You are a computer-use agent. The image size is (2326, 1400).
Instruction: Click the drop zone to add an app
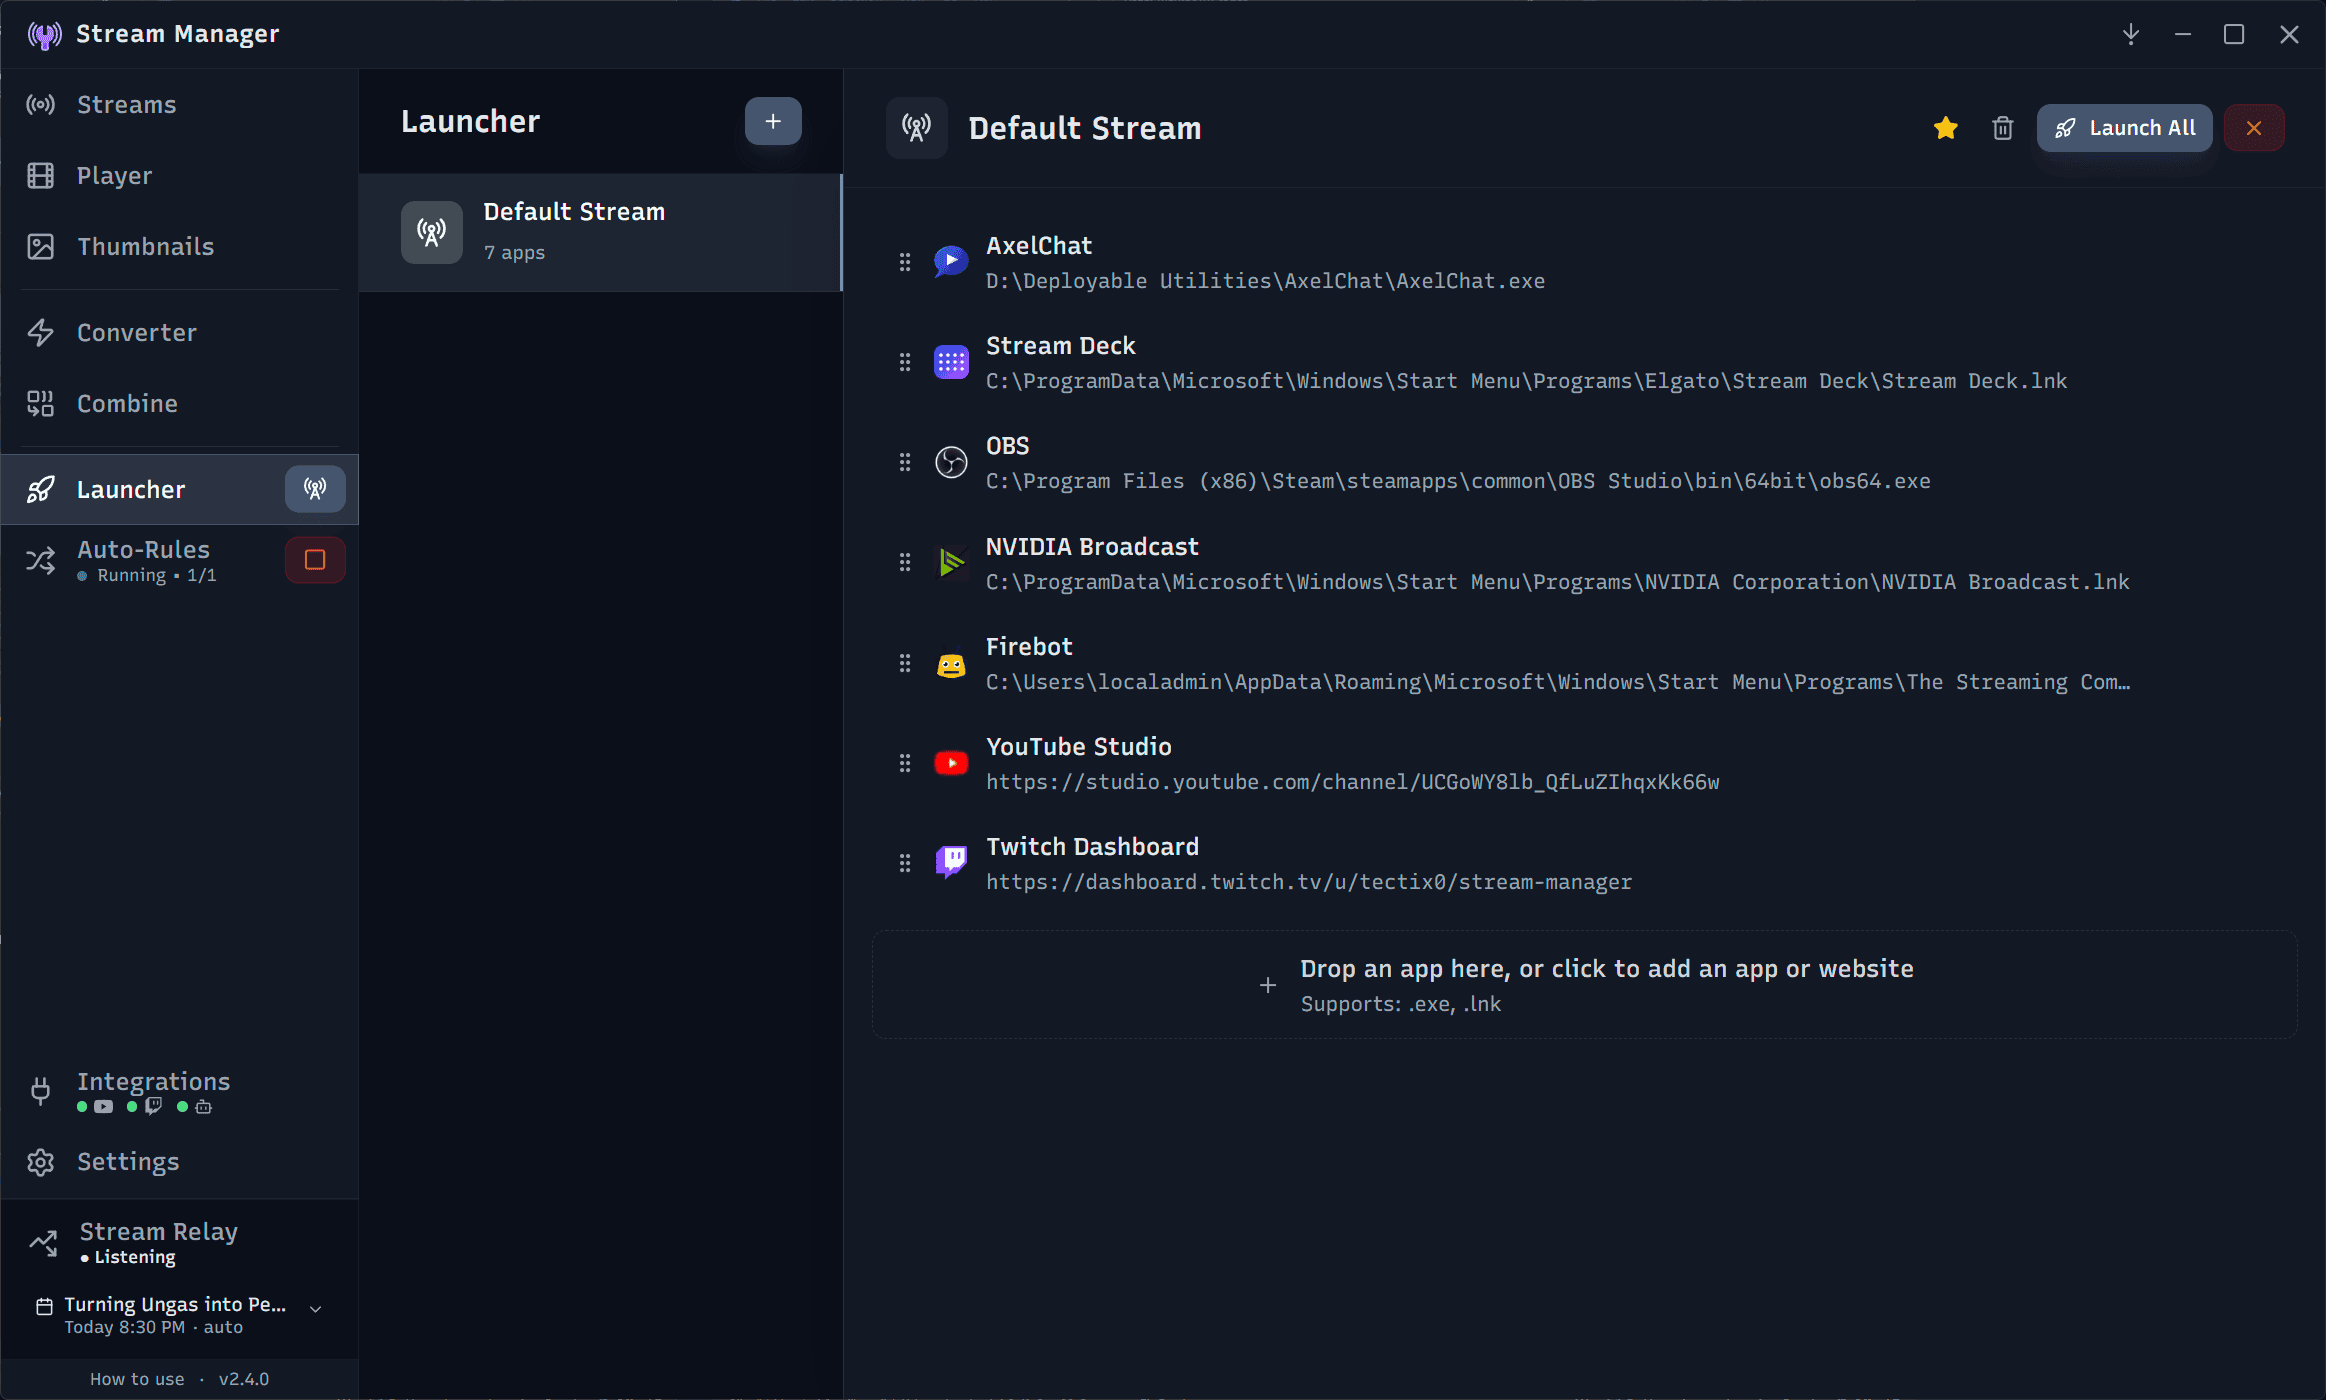pos(1585,985)
